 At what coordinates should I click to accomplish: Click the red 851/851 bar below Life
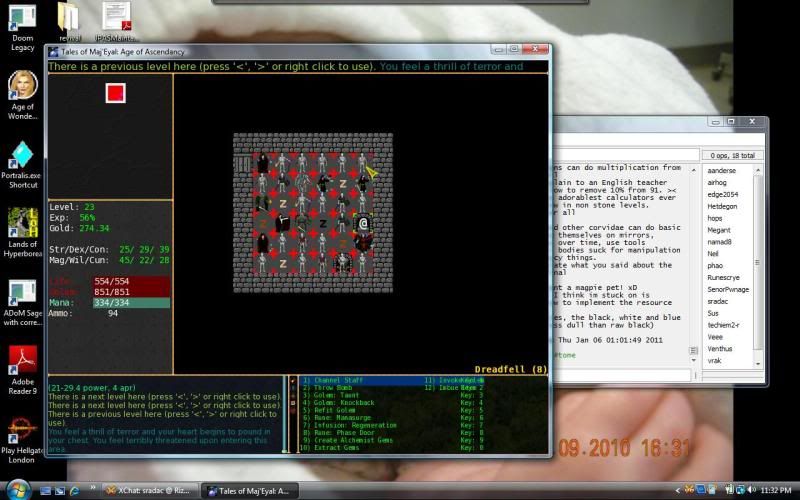pyautogui.click(x=131, y=292)
